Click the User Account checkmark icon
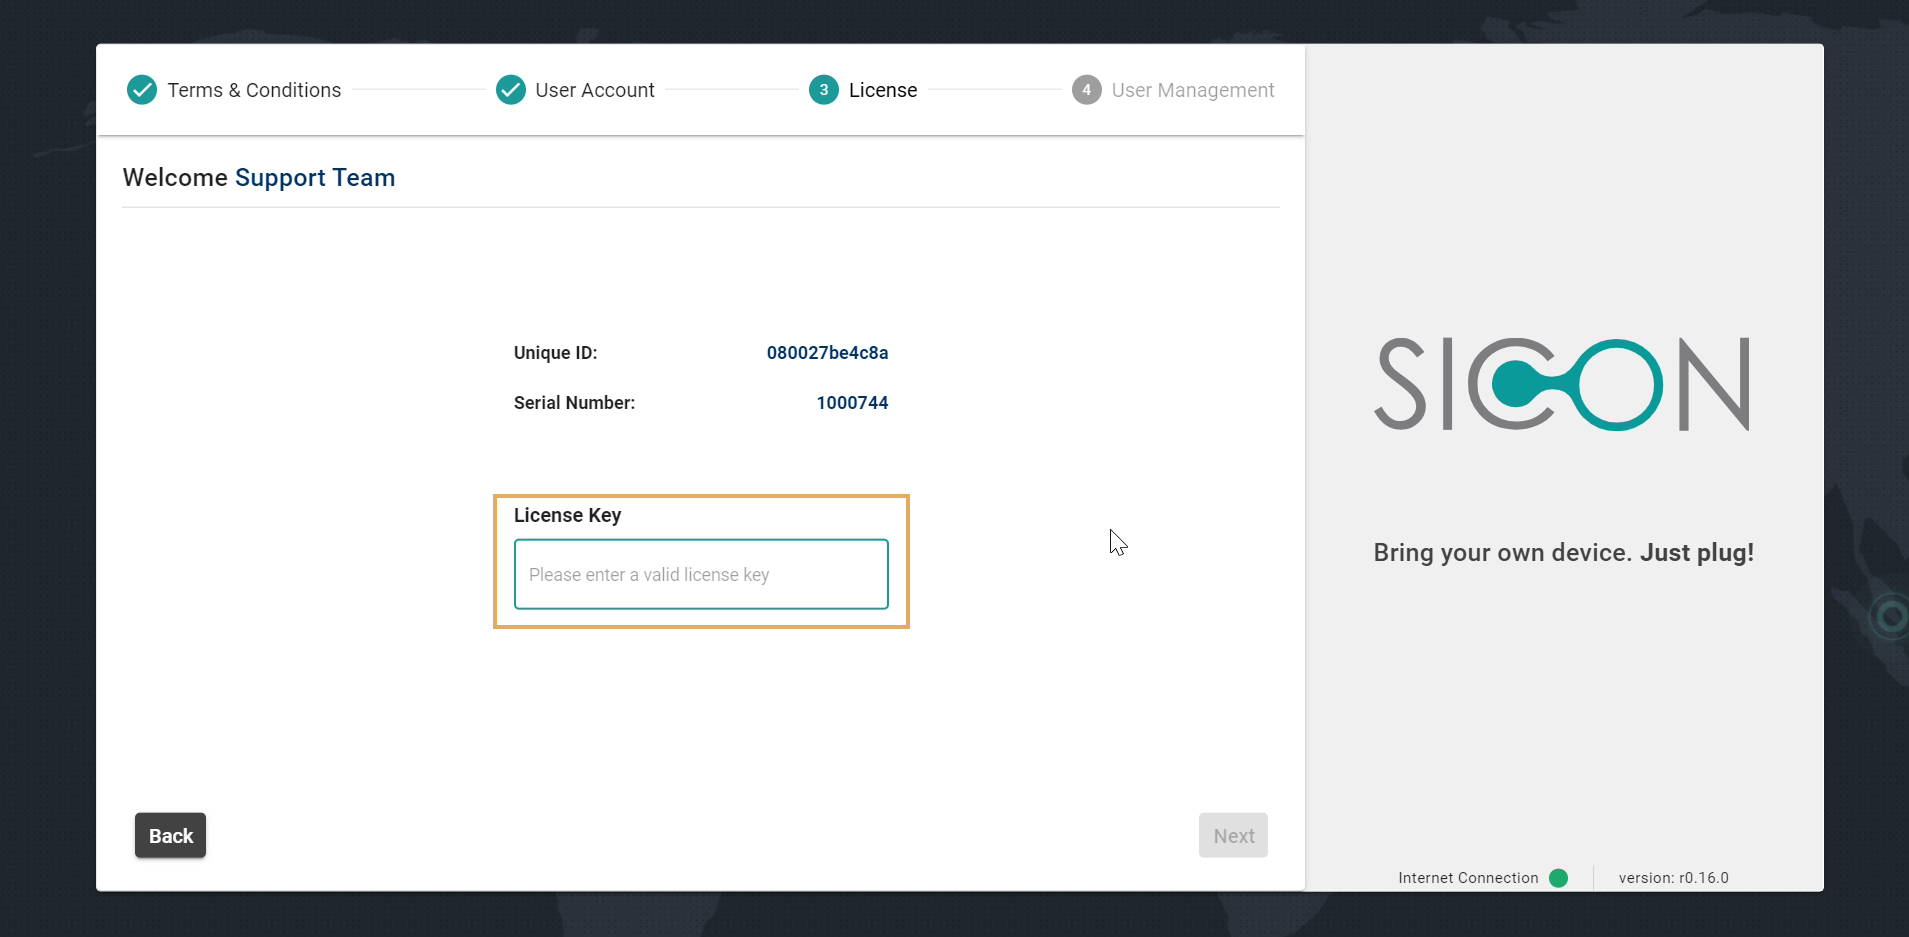 coord(511,90)
